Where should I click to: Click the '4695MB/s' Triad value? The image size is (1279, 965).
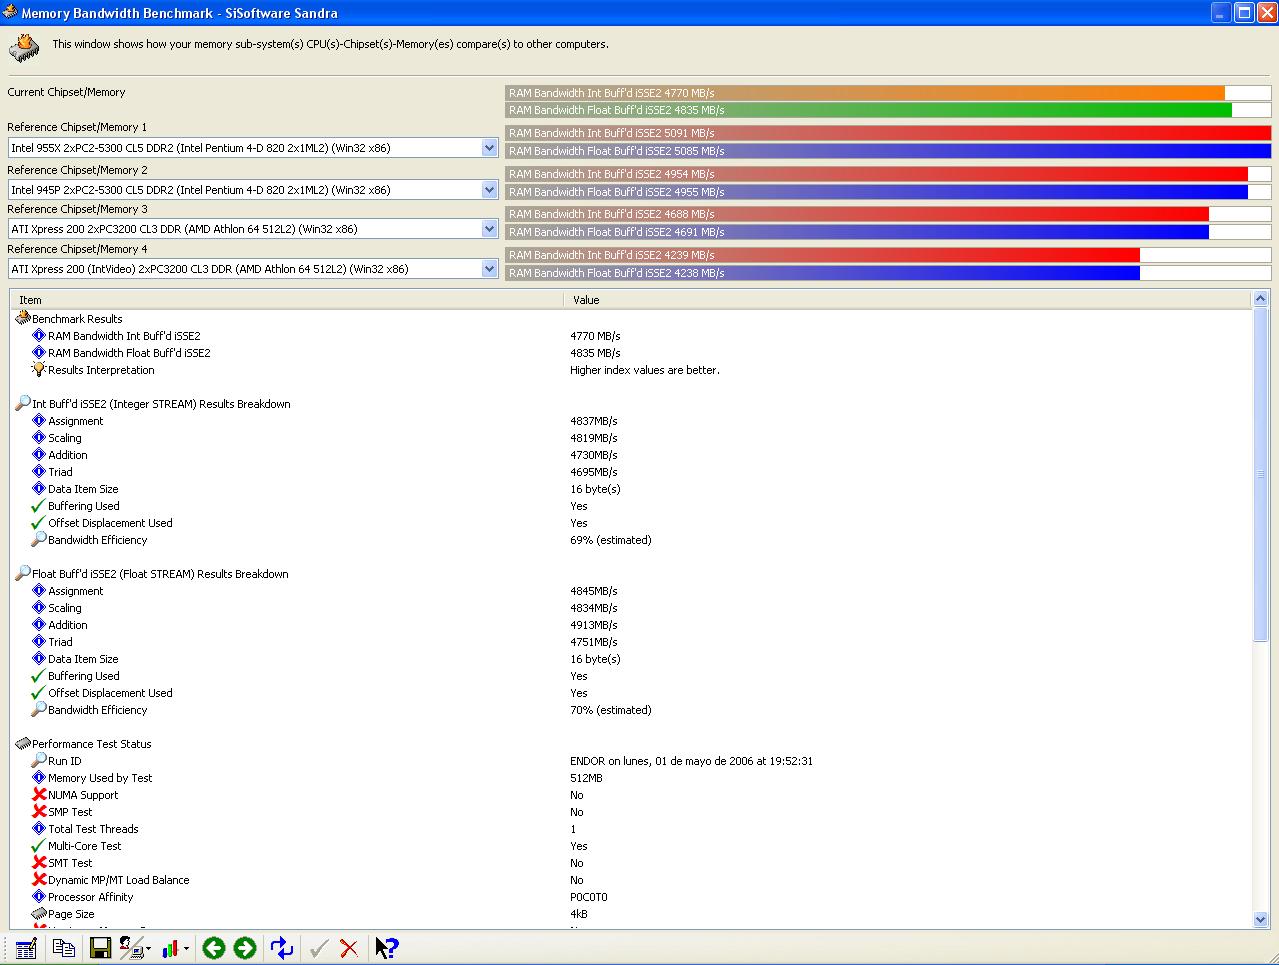(594, 472)
